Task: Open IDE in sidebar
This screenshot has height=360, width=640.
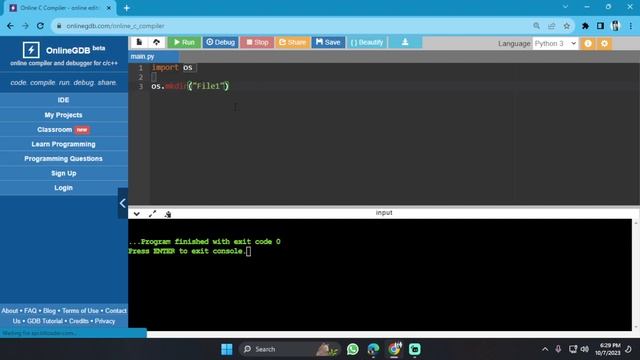Action: point(63,100)
